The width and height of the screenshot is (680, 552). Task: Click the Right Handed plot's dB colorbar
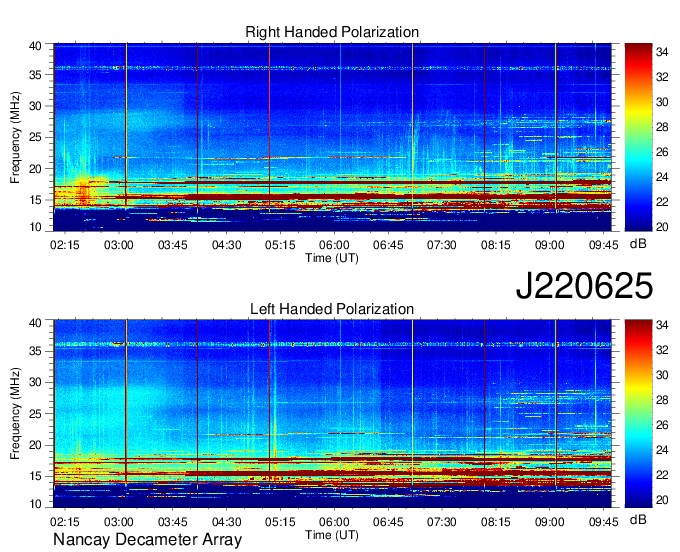638,137
